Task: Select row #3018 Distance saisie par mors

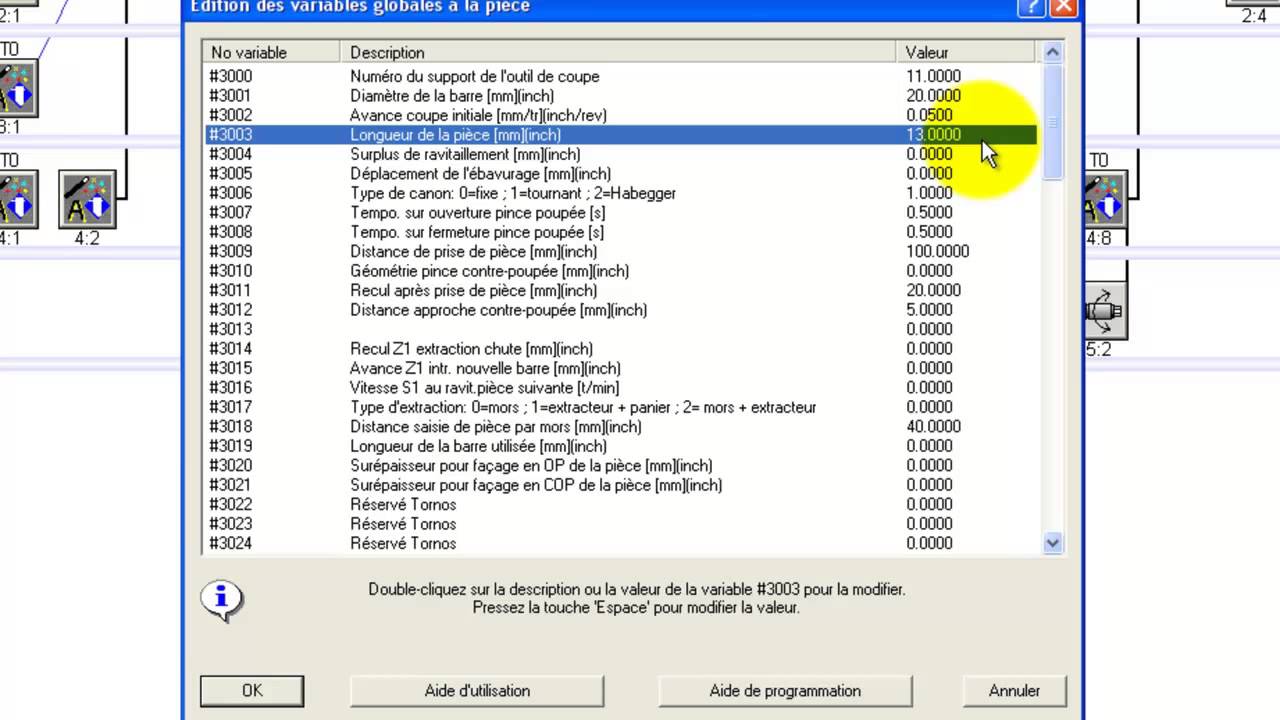Action: tap(621, 427)
